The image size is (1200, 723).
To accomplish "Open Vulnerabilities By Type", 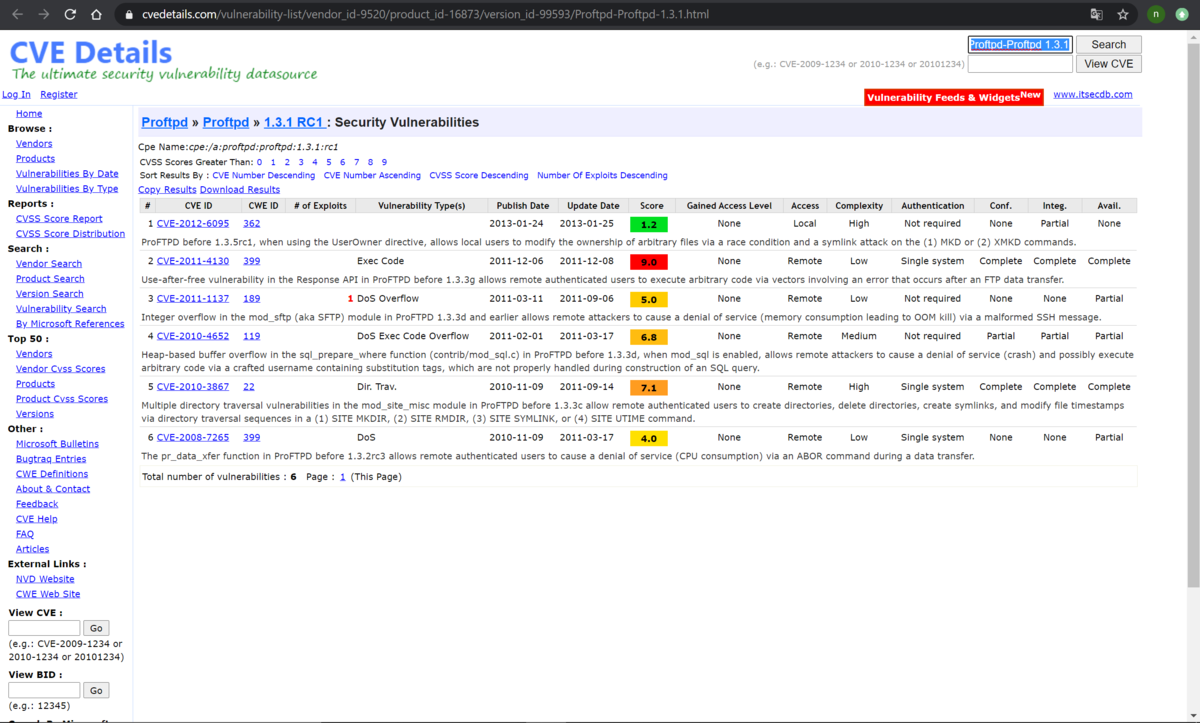I will point(67,189).
